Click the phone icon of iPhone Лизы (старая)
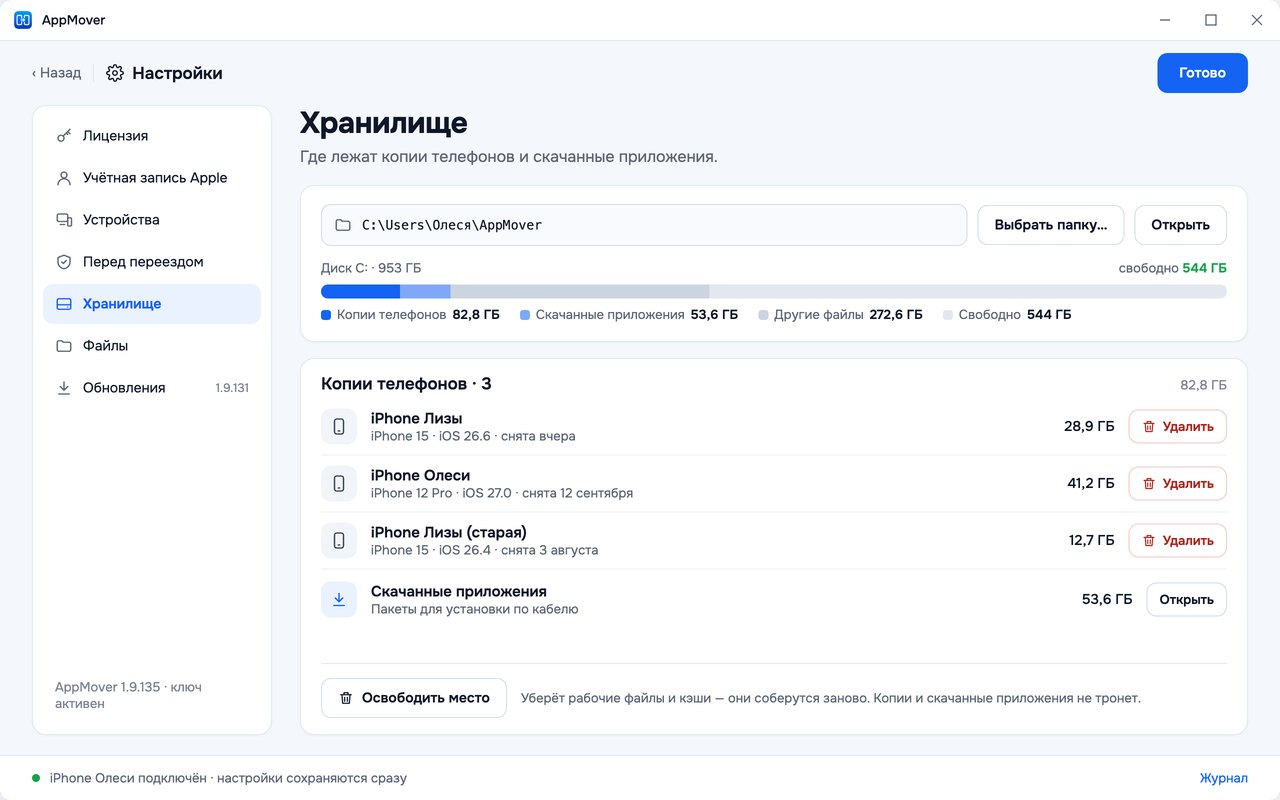The height and width of the screenshot is (800, 1280). 339,541
